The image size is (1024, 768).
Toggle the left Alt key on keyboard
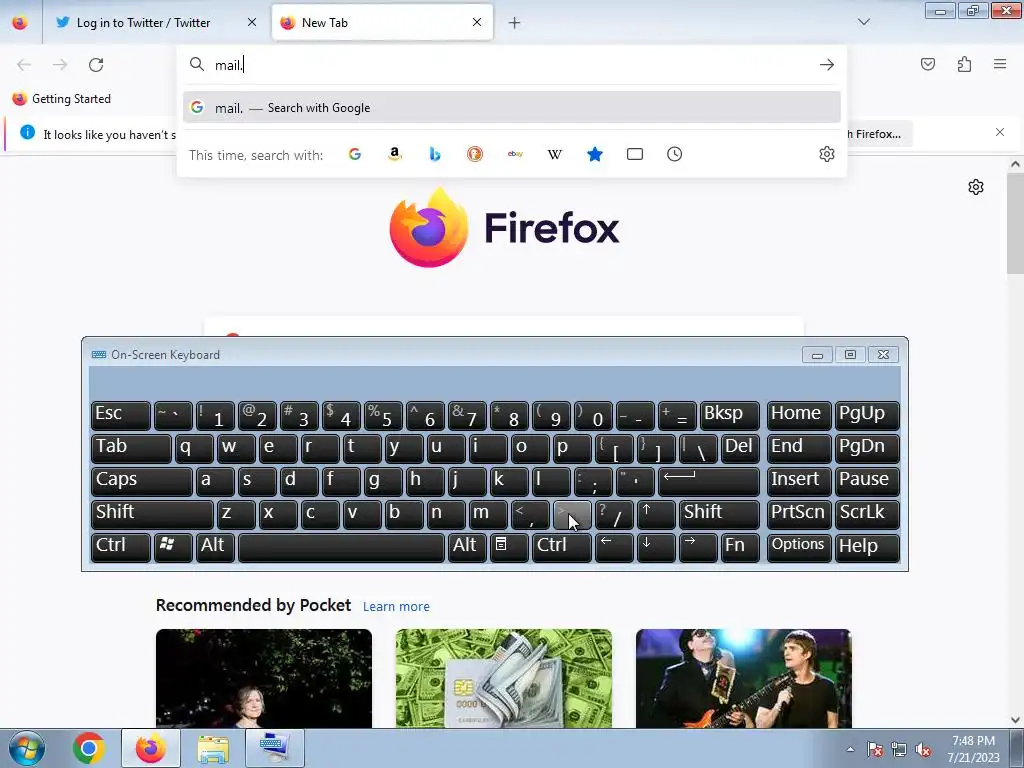click(x=215, y=547)
